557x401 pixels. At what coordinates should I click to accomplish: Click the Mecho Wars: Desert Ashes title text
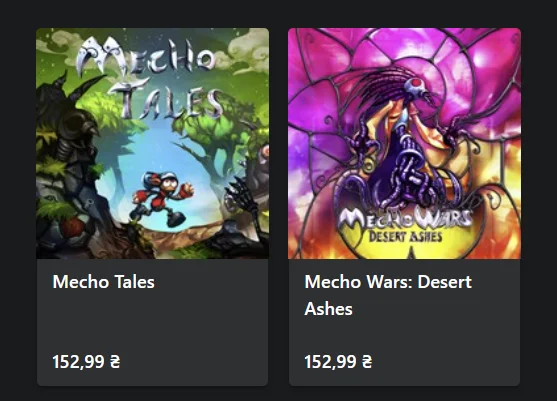pyautogui.click(x=388, y=295)
